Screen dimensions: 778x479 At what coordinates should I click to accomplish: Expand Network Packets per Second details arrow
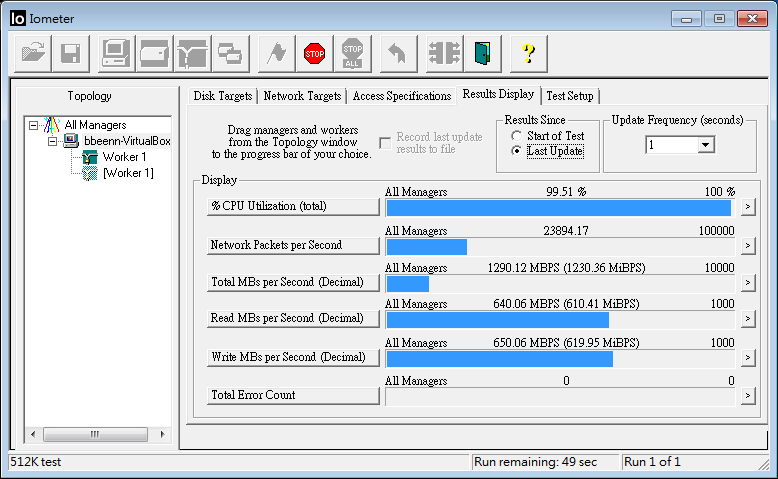[748, 245]
